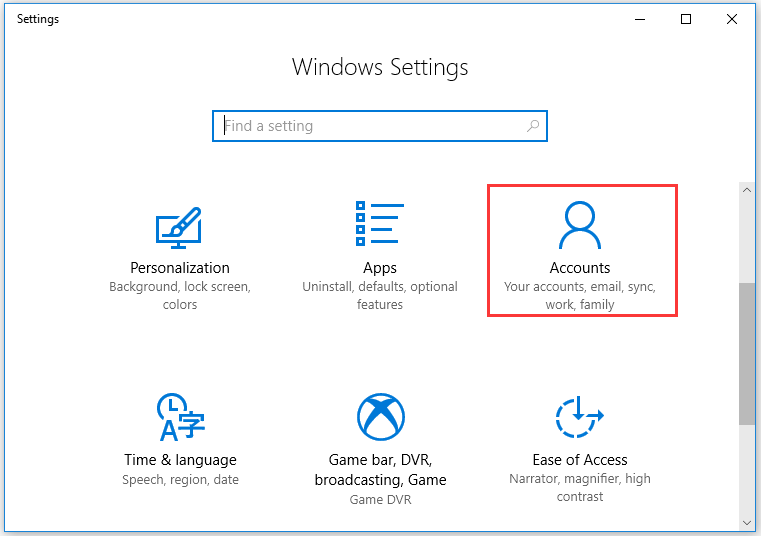Close the Settings window
Image resolution: width=761 pixels, height=536 pixels.
[x=732, y=19]
